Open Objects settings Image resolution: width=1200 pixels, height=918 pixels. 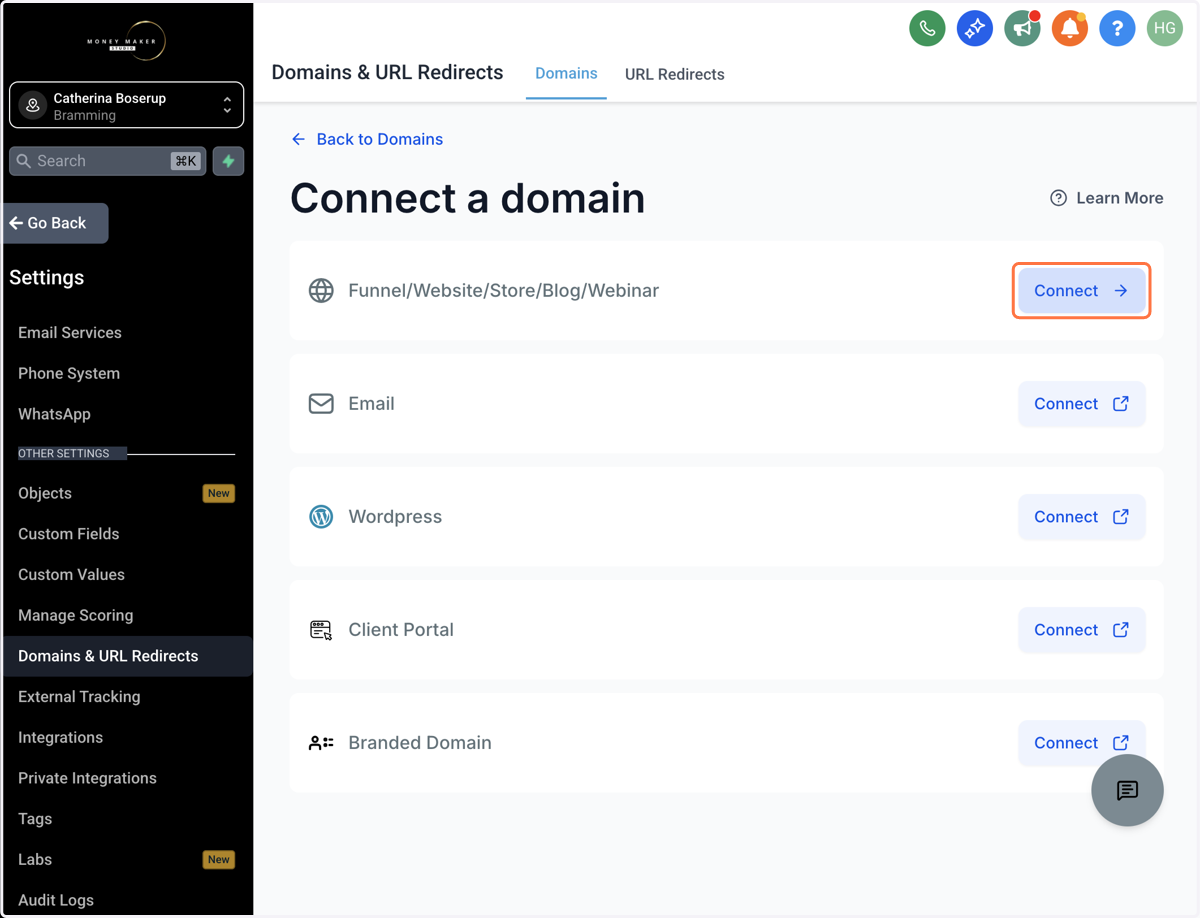45,493
